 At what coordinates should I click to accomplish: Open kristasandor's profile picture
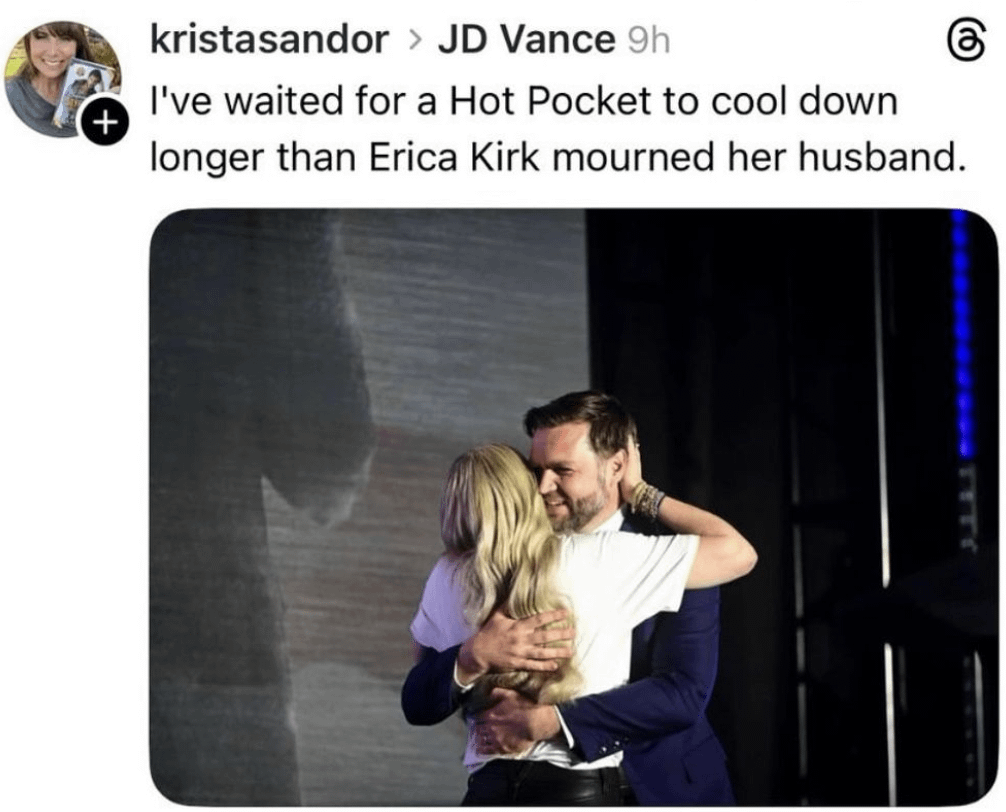(x=62, y=78)
